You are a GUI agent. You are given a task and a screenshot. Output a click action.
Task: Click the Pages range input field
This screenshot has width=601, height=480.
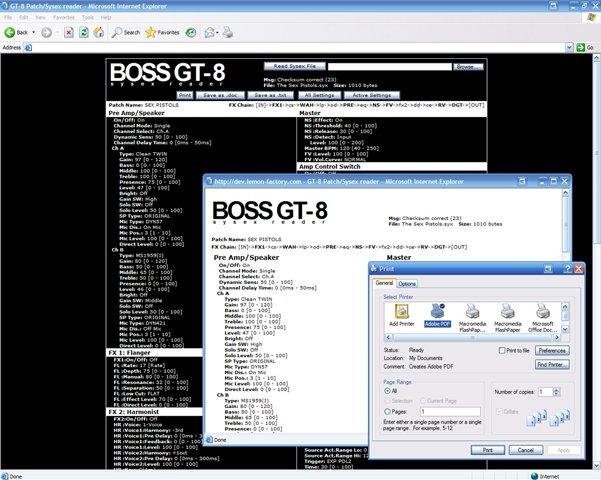450,411
